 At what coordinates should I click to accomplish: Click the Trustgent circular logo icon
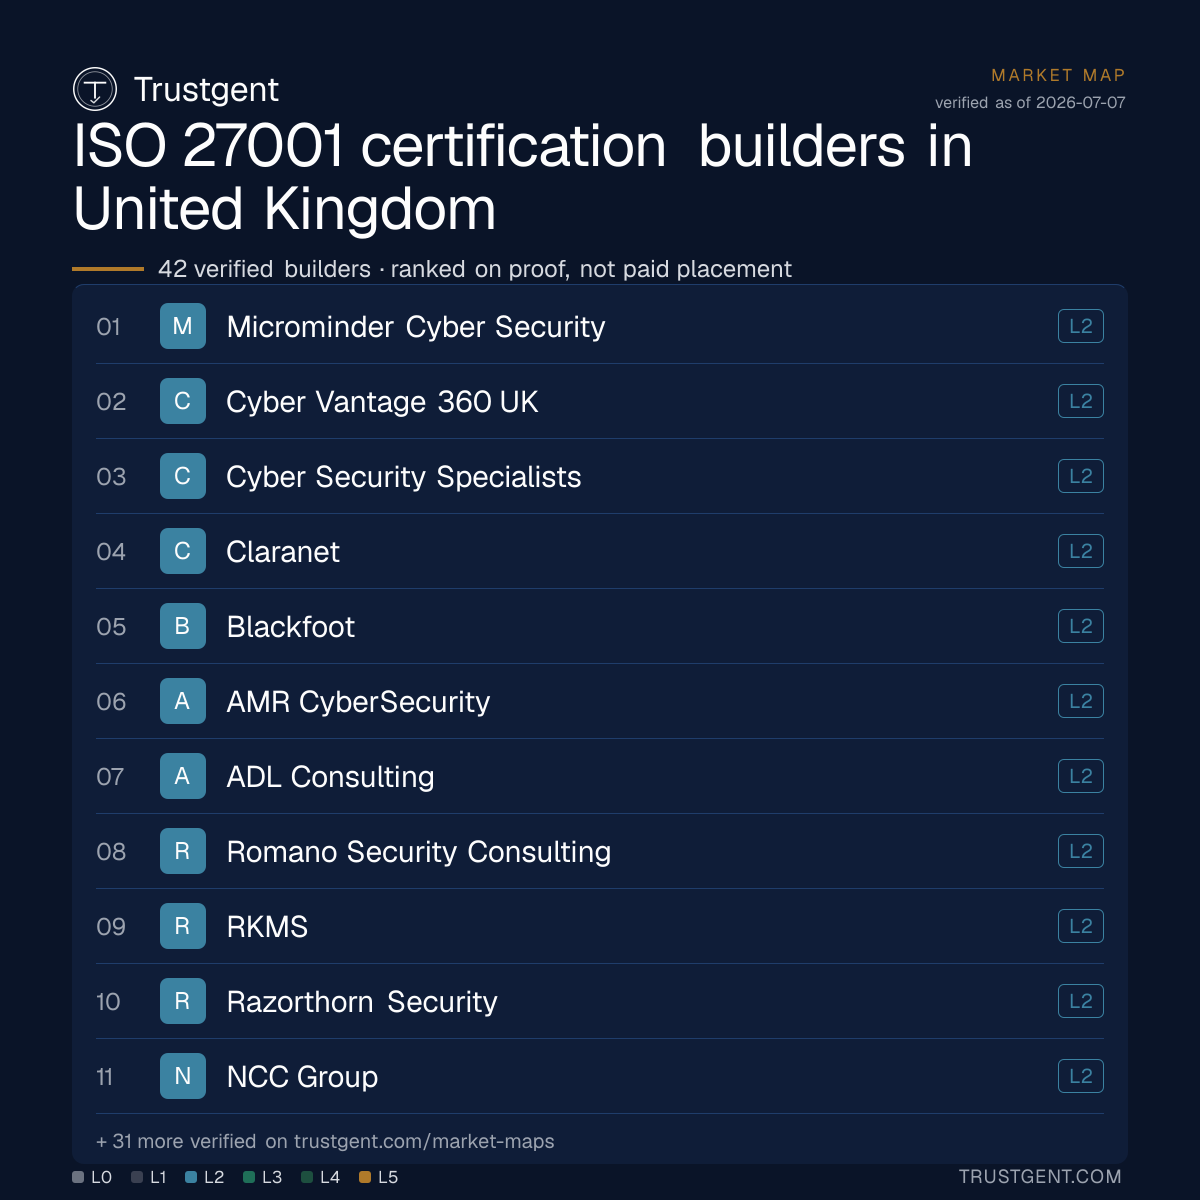click(95, 90)
